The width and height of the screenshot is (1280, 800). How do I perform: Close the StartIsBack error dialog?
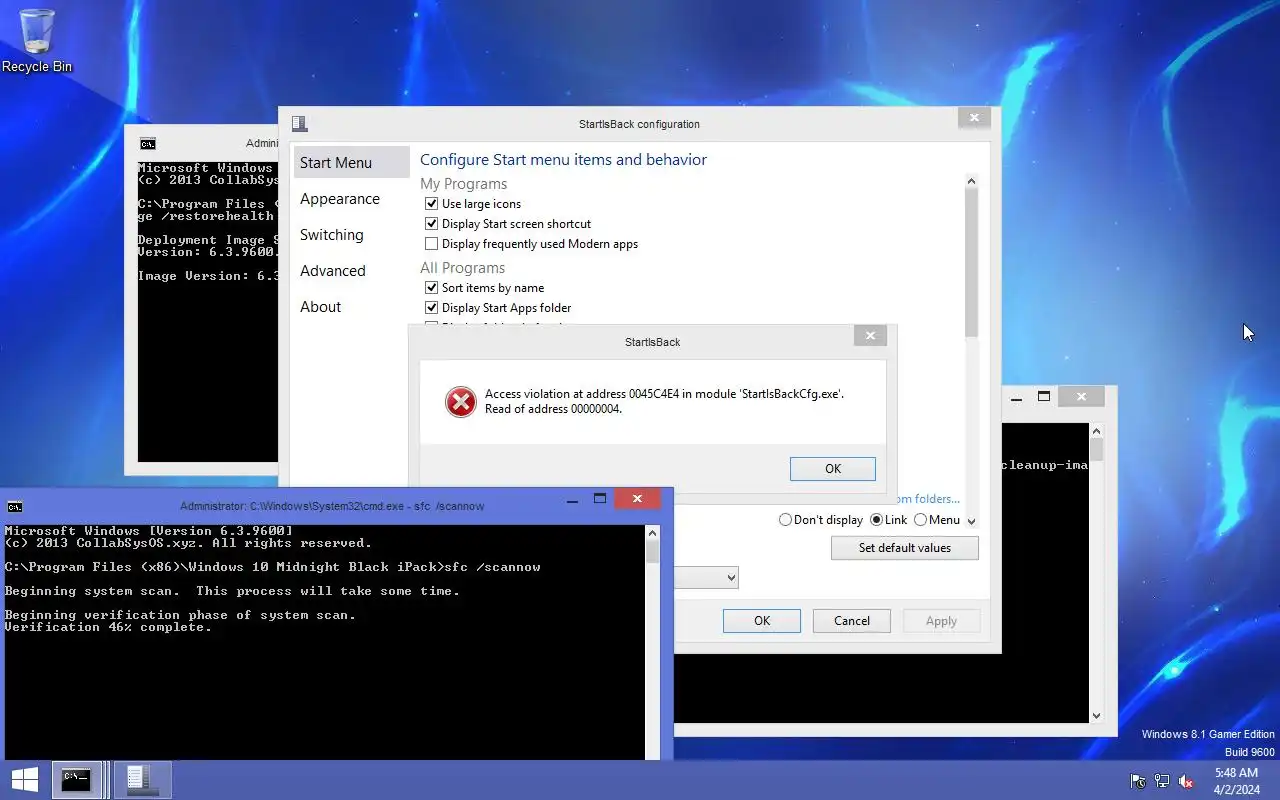tap(870, 336)
